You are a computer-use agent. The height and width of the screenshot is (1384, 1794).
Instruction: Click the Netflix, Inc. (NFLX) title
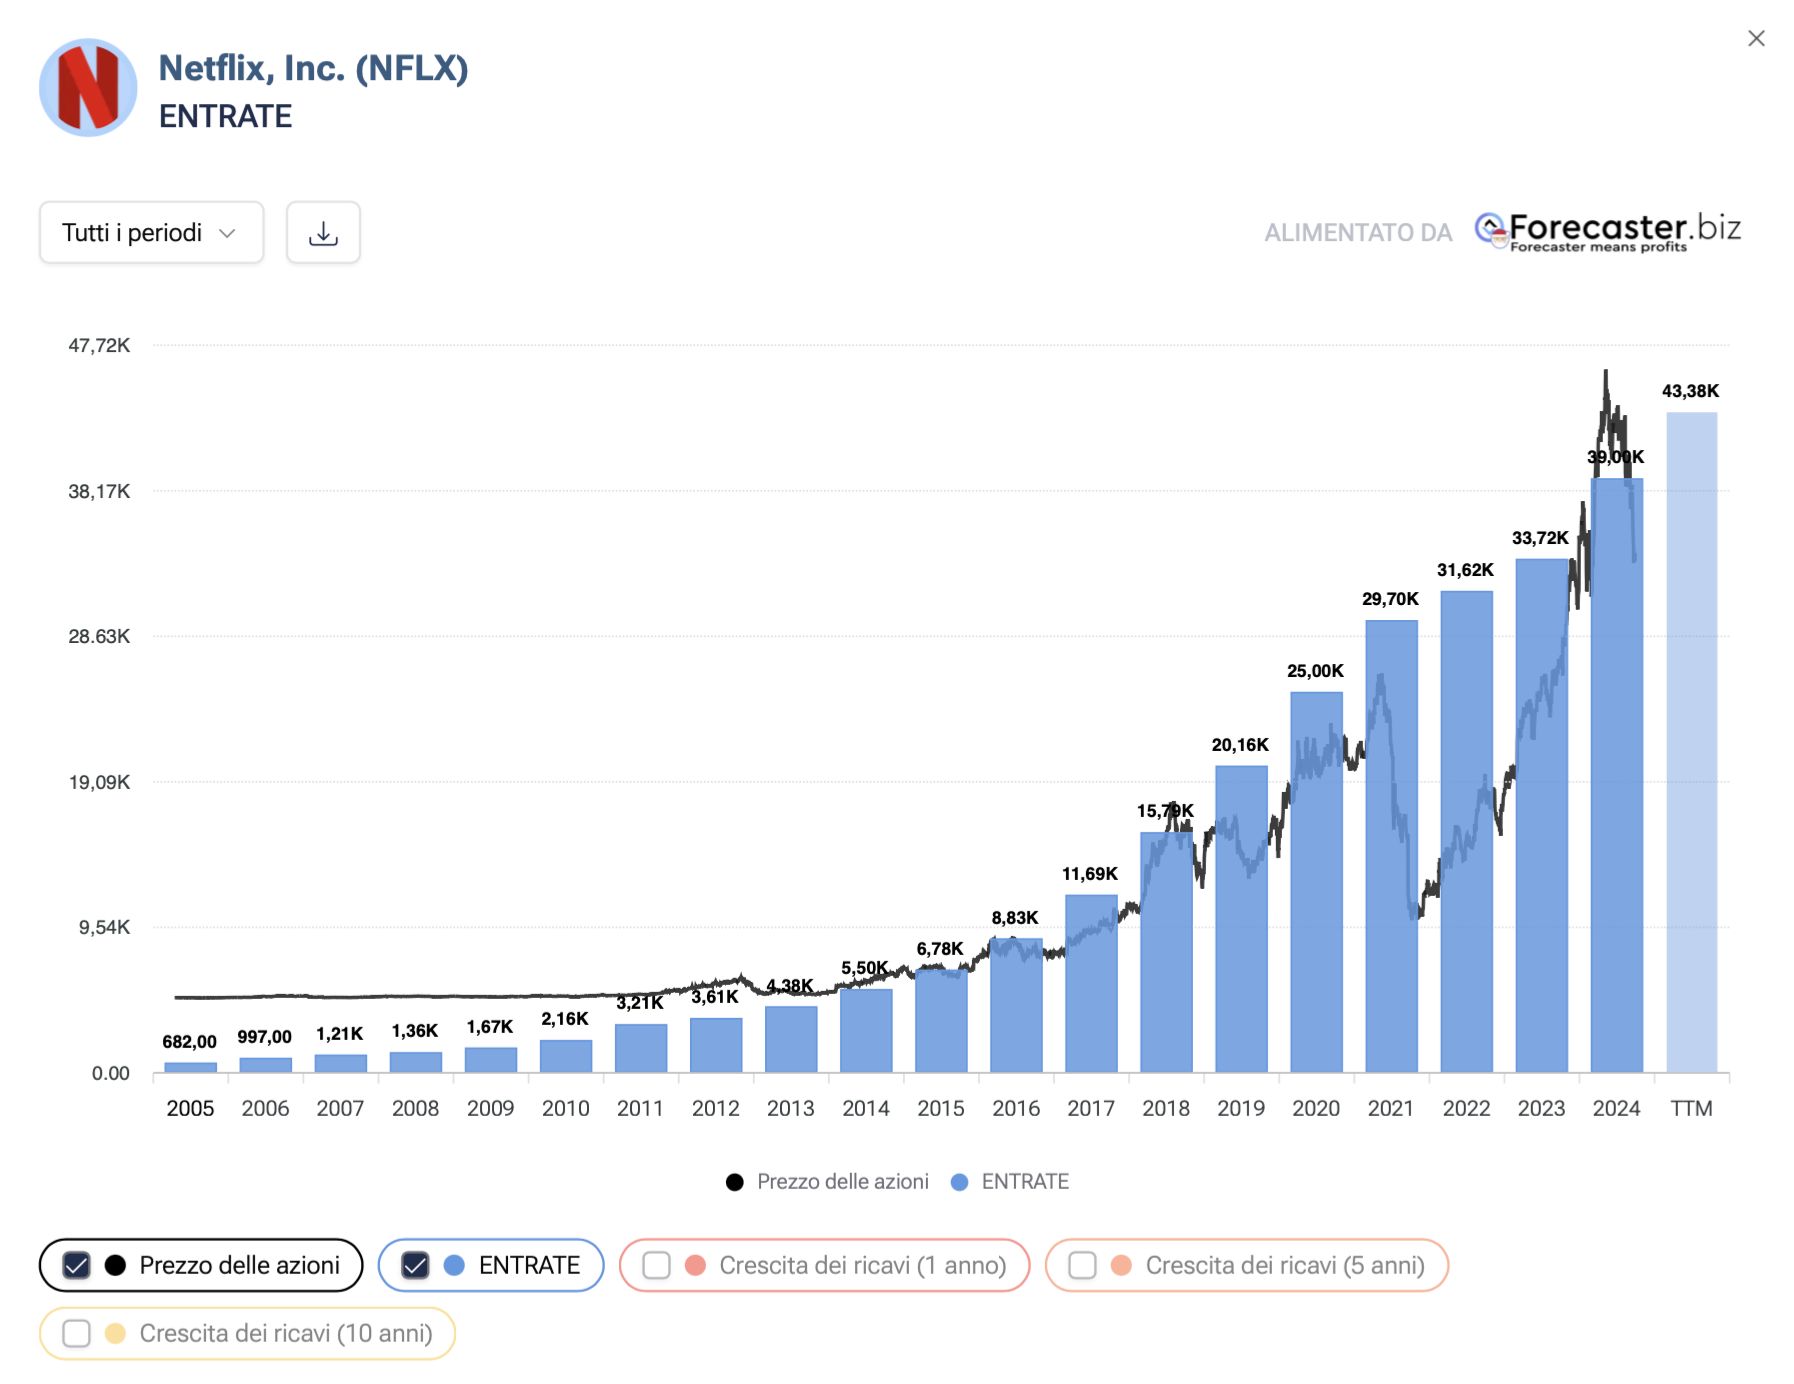313,68
